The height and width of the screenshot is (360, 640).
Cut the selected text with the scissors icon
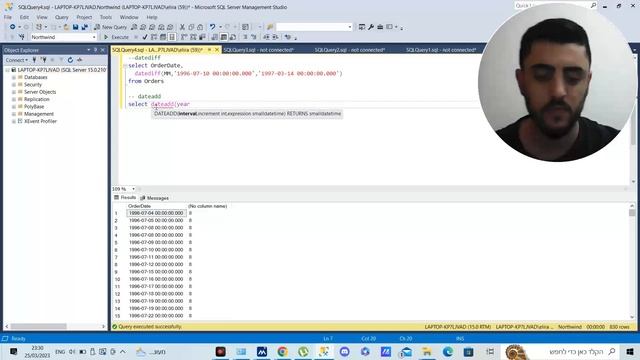182,27
